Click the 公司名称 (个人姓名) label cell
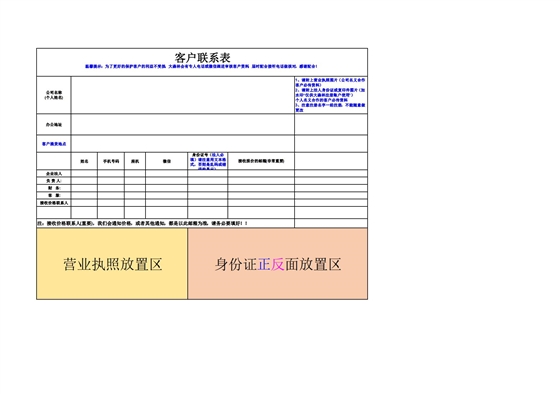The width and height of the screenshot is (560, 394). [54, 95]
